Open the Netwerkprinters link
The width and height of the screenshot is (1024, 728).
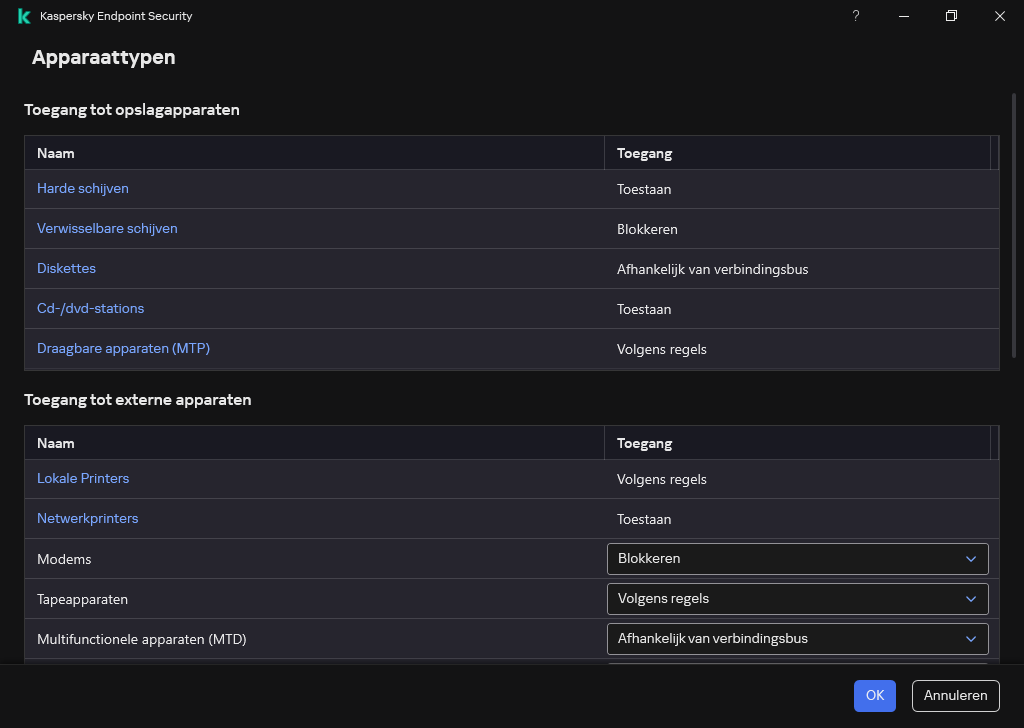click(x=87, y=518)
